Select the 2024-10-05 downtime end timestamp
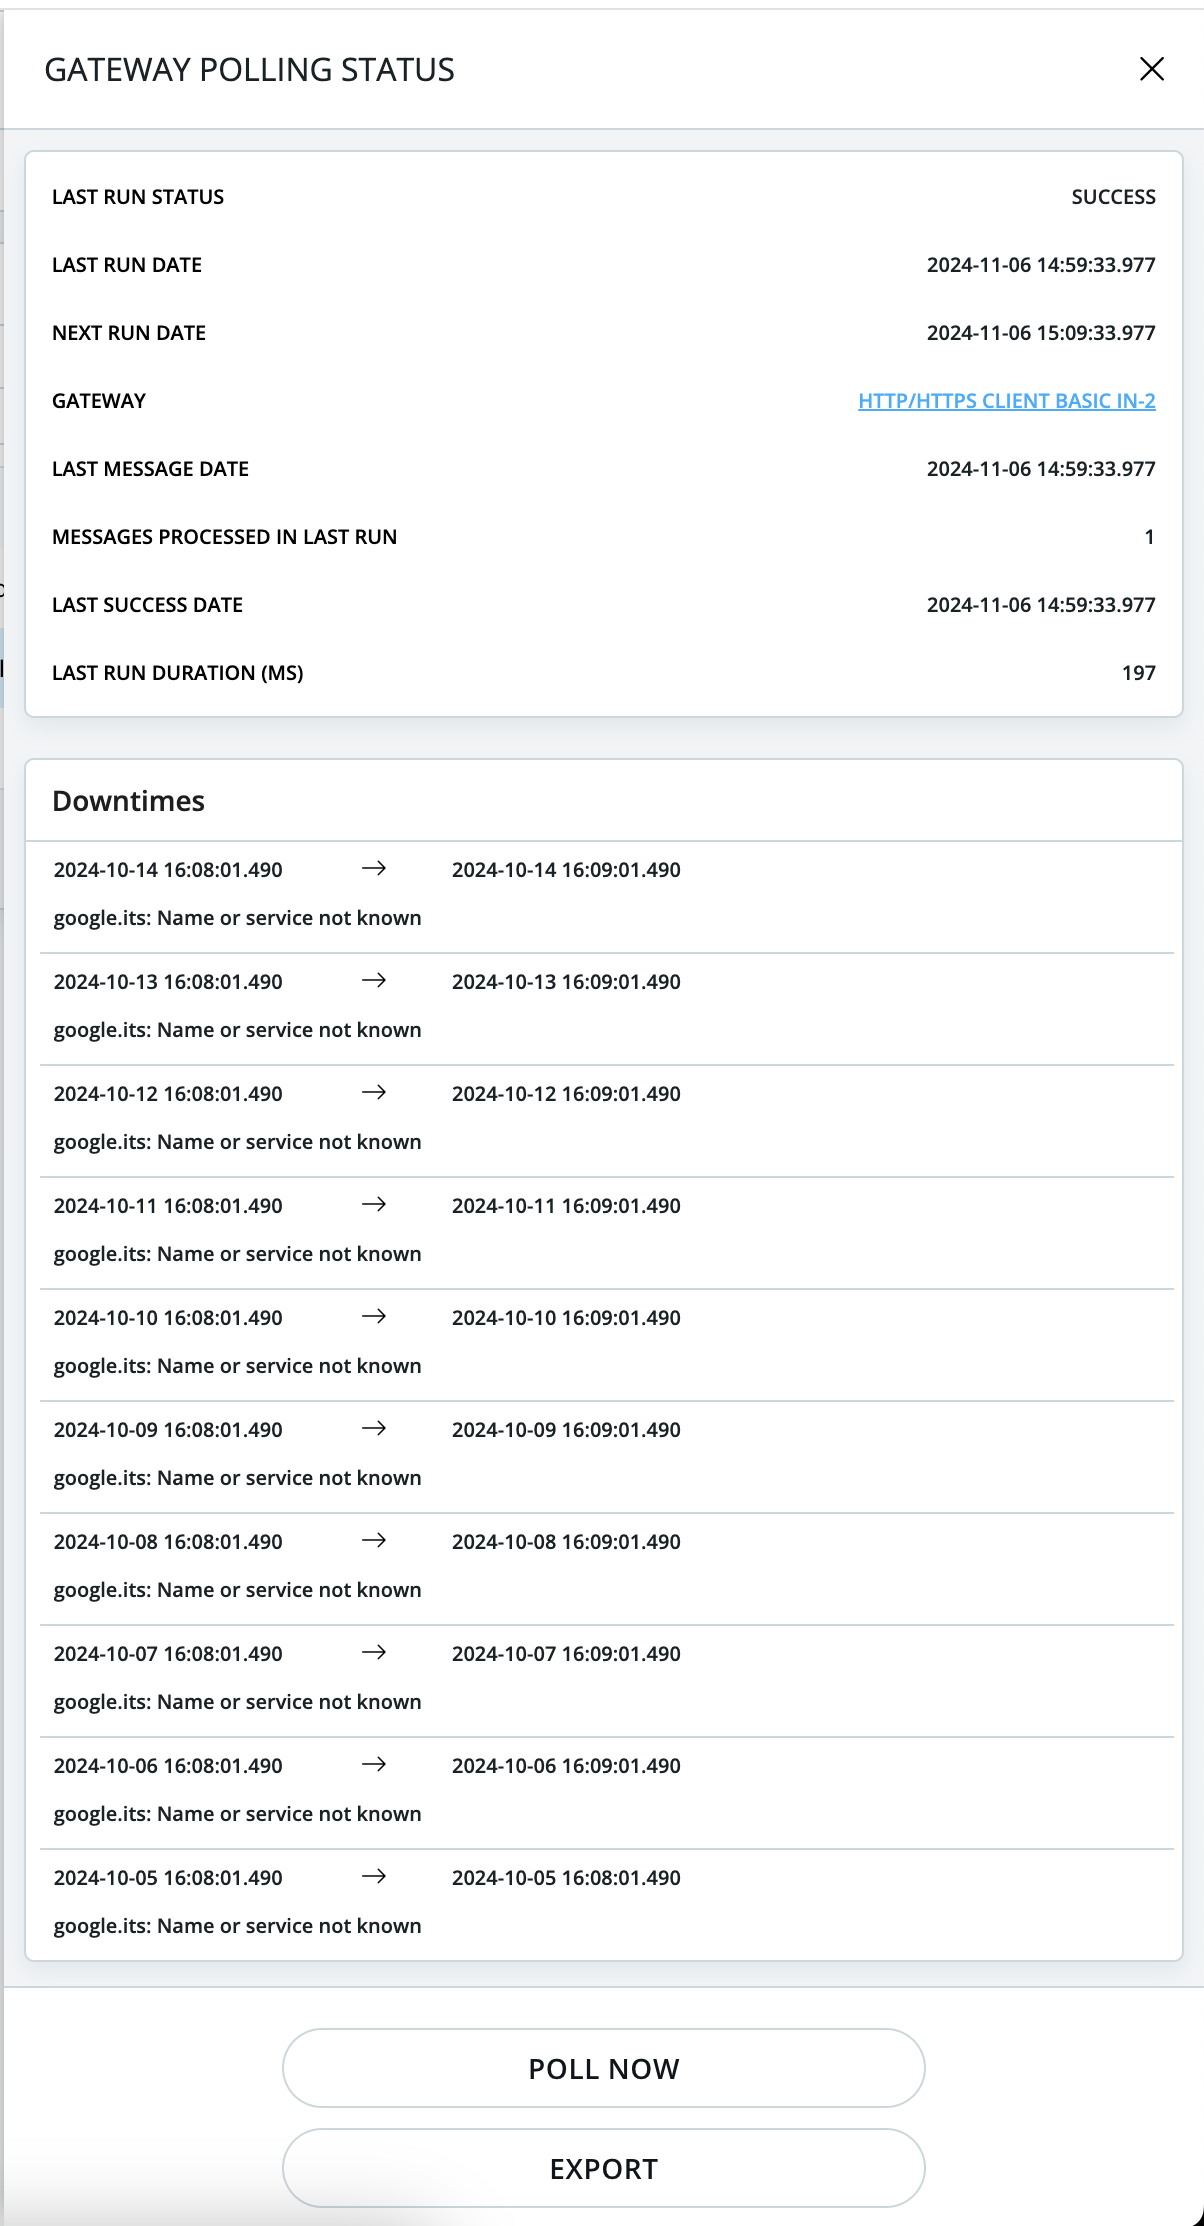Screen dimensions: 1204x2226 [x=566, y=1878]
